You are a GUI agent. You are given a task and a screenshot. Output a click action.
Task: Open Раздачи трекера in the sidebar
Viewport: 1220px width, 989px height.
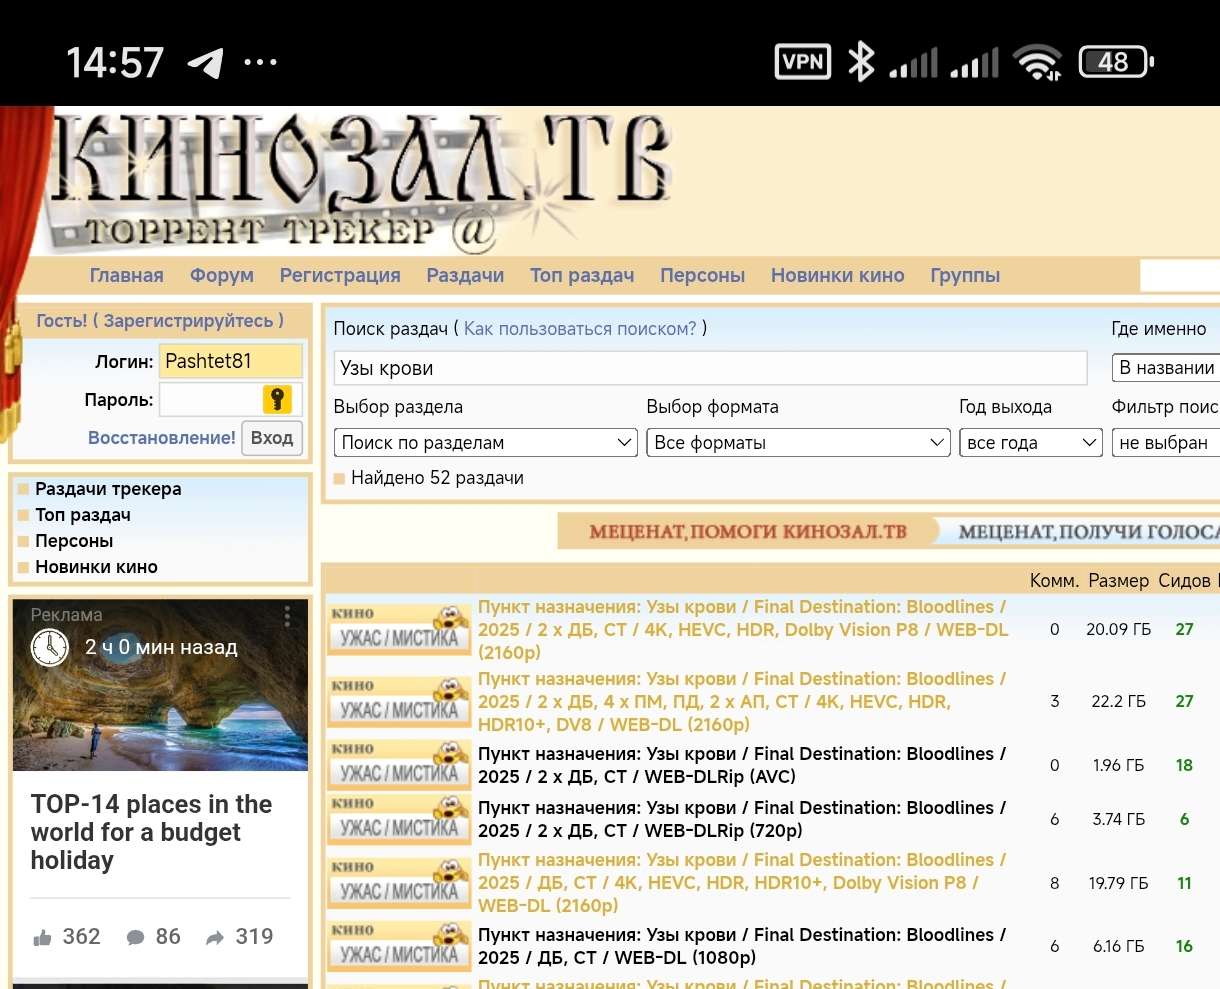pos(108,489)
